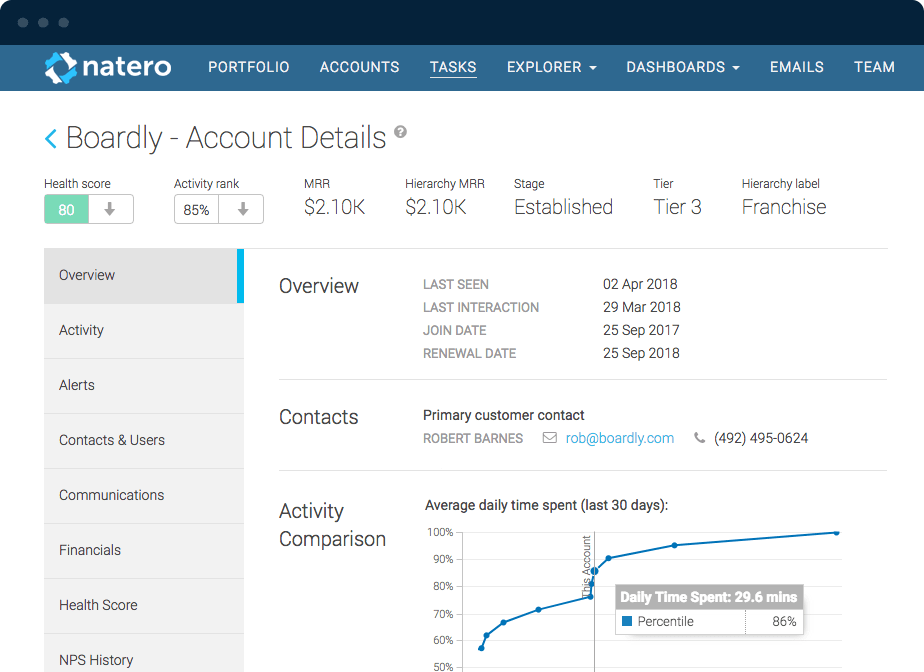Open the Contacts & Users section
This screenshot has width=924, height=672.
pyautogui.click(x=144, y=441)
